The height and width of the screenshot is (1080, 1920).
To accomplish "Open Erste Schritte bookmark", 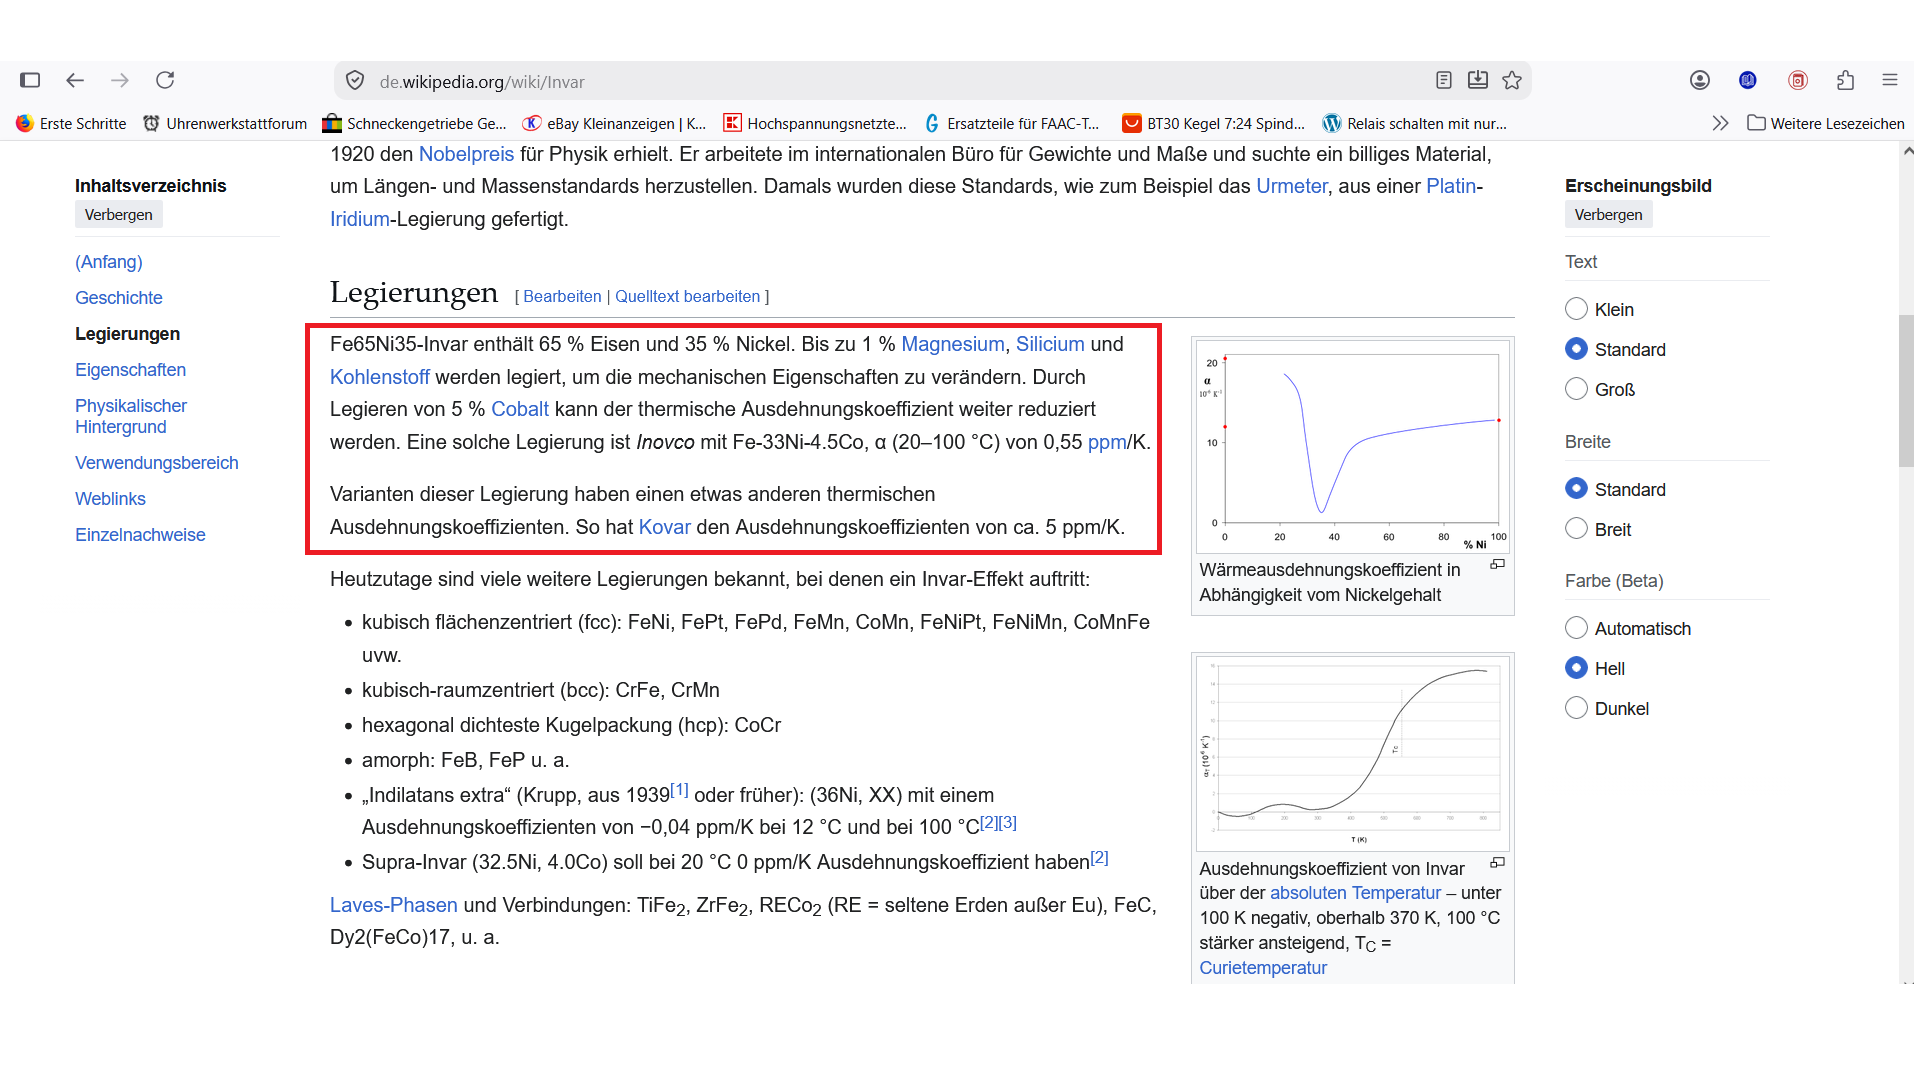I will pos(71,123).
